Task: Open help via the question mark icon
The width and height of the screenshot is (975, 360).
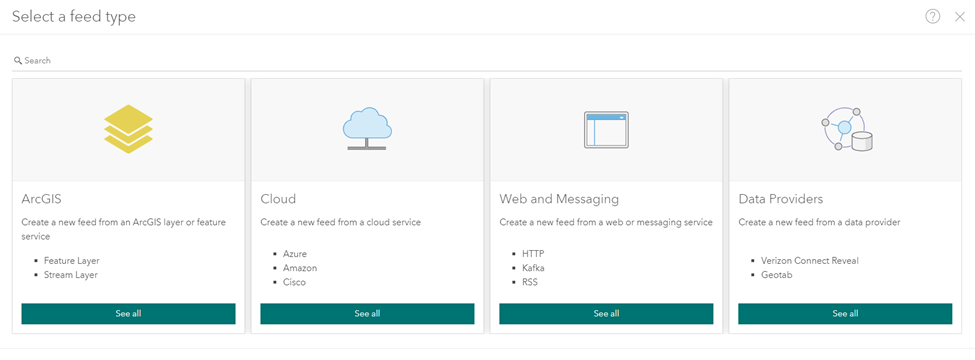Action: click(933, 17)
